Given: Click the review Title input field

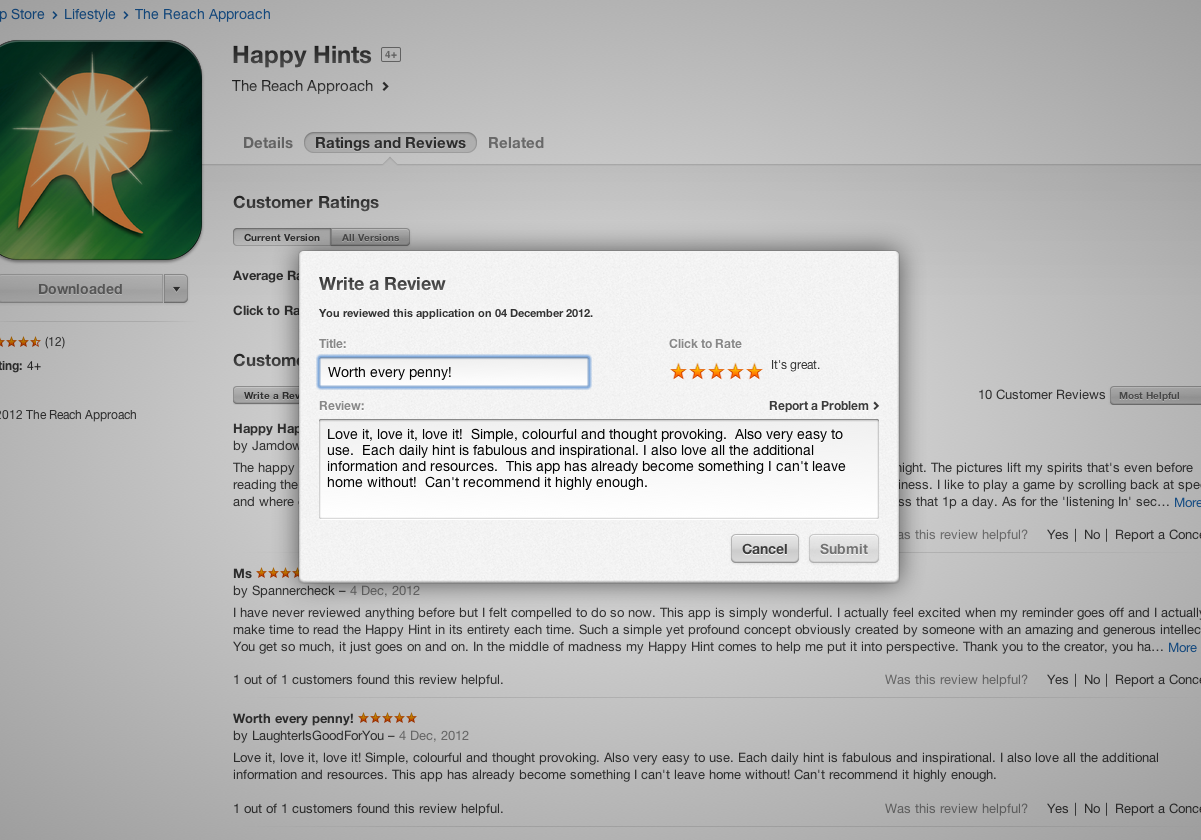Looking at the screenshot, I should pos(454,372).
